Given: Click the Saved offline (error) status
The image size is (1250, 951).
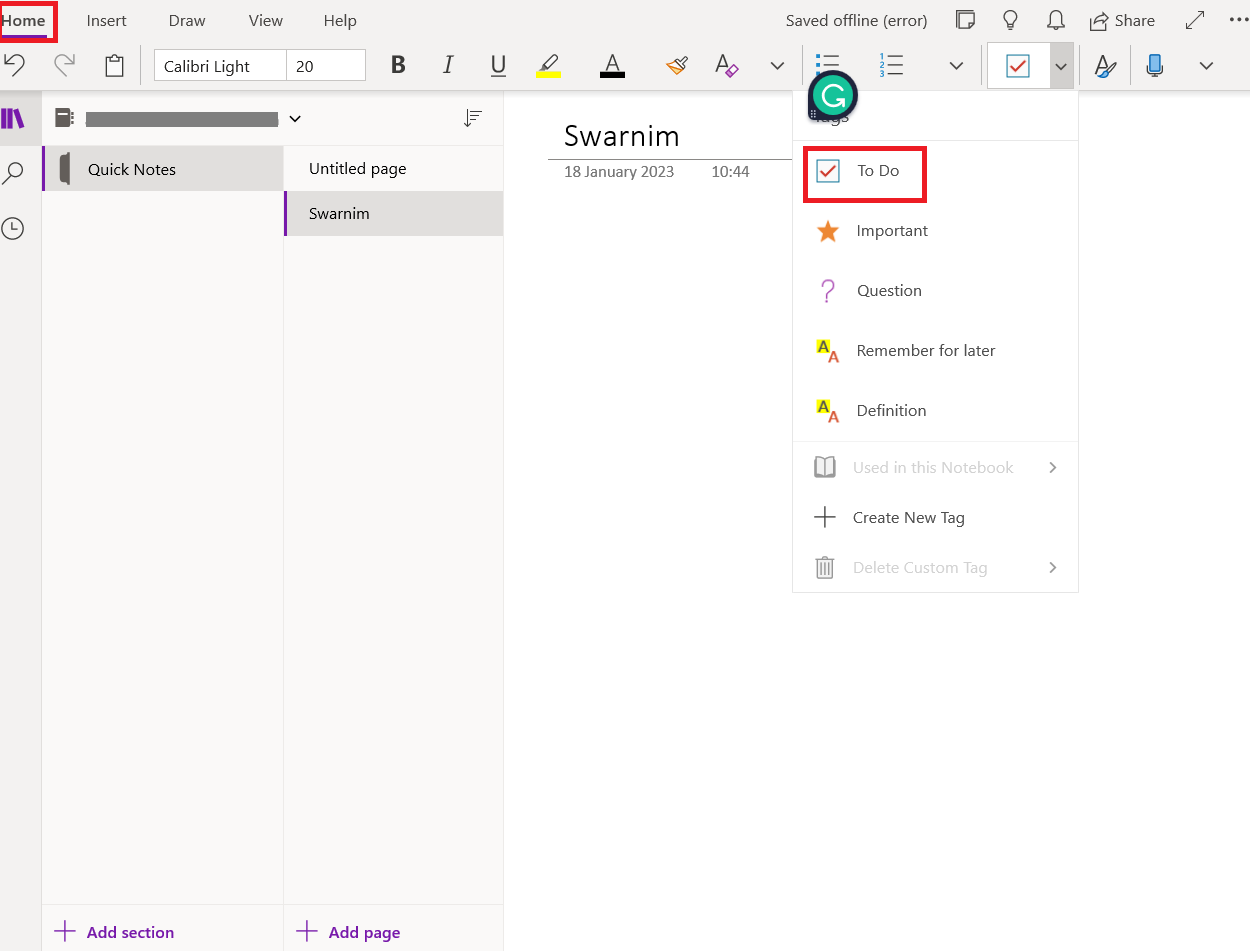Looking at the screenshot, I should coord(856,20).
